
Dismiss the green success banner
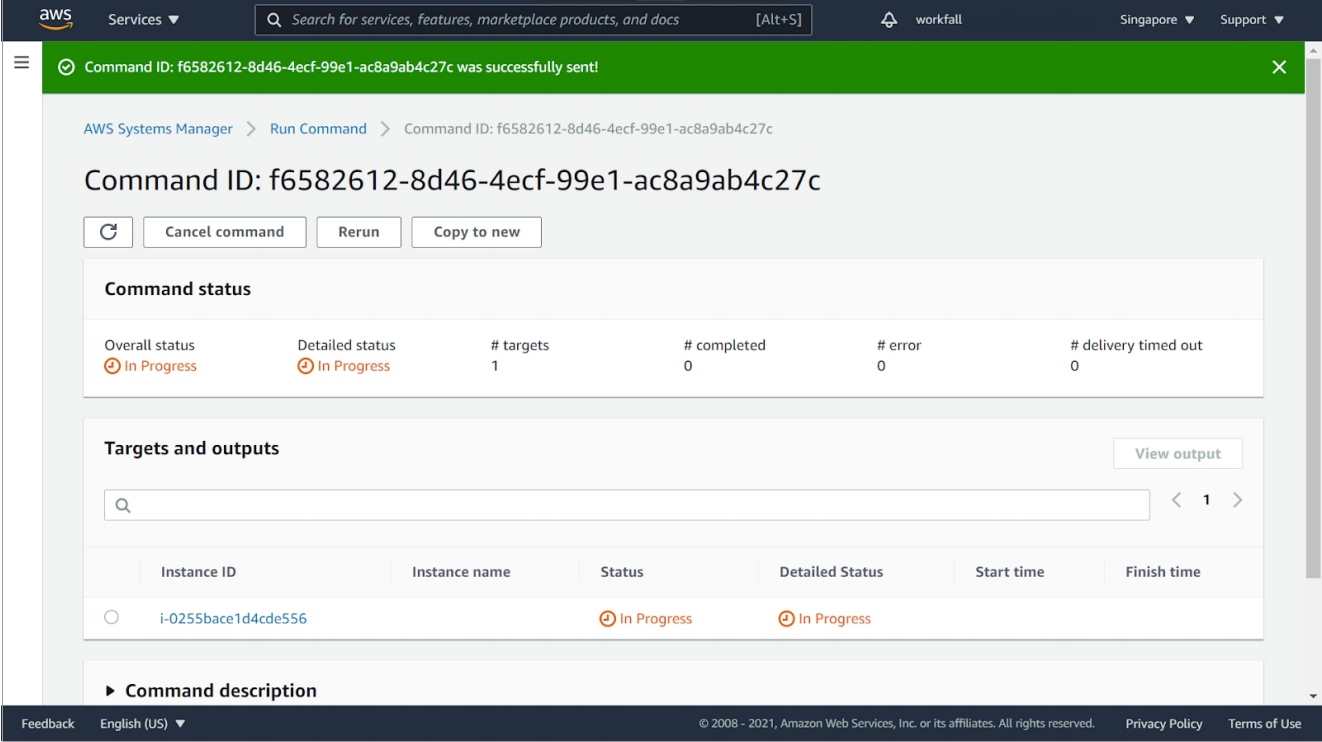pyautogui.click(x=1278, y=67)
